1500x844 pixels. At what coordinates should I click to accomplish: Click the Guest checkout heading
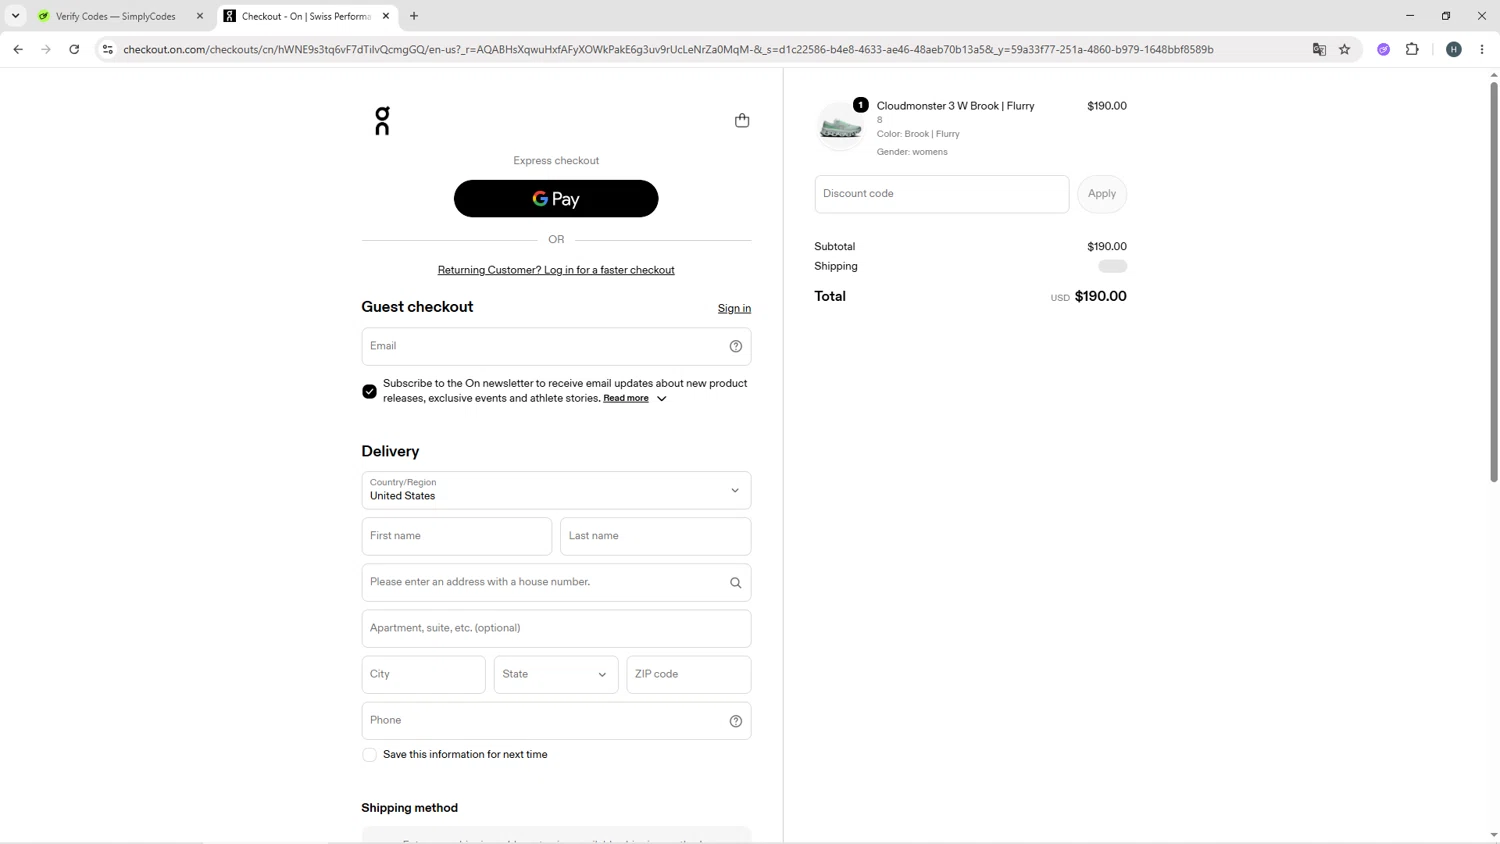pos(418,307)
